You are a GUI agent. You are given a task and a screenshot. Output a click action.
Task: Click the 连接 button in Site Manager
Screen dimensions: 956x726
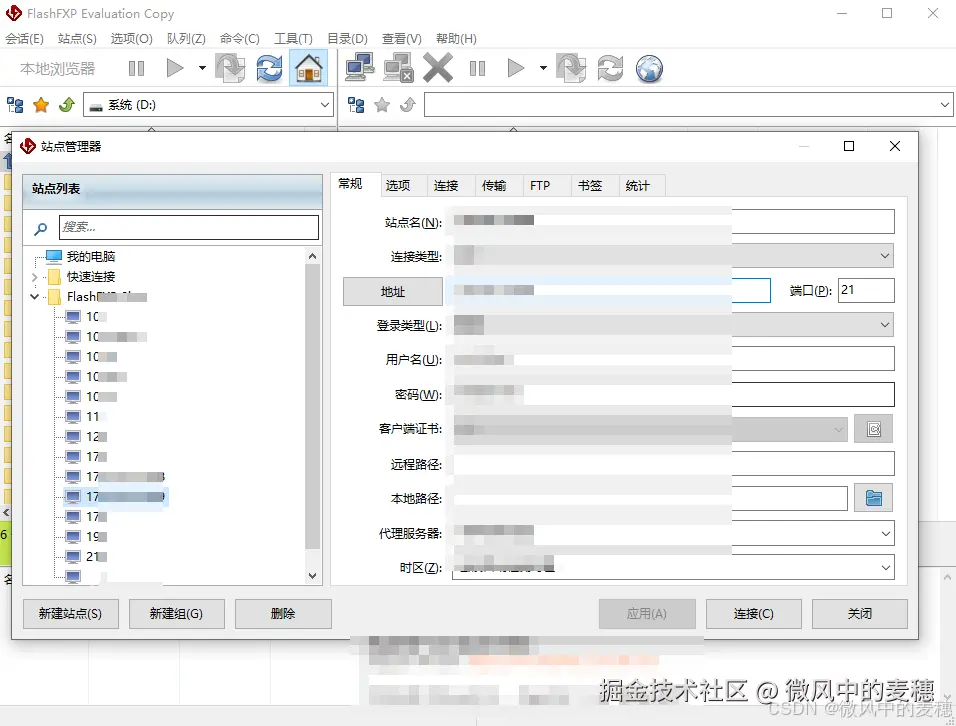point(753,613)
